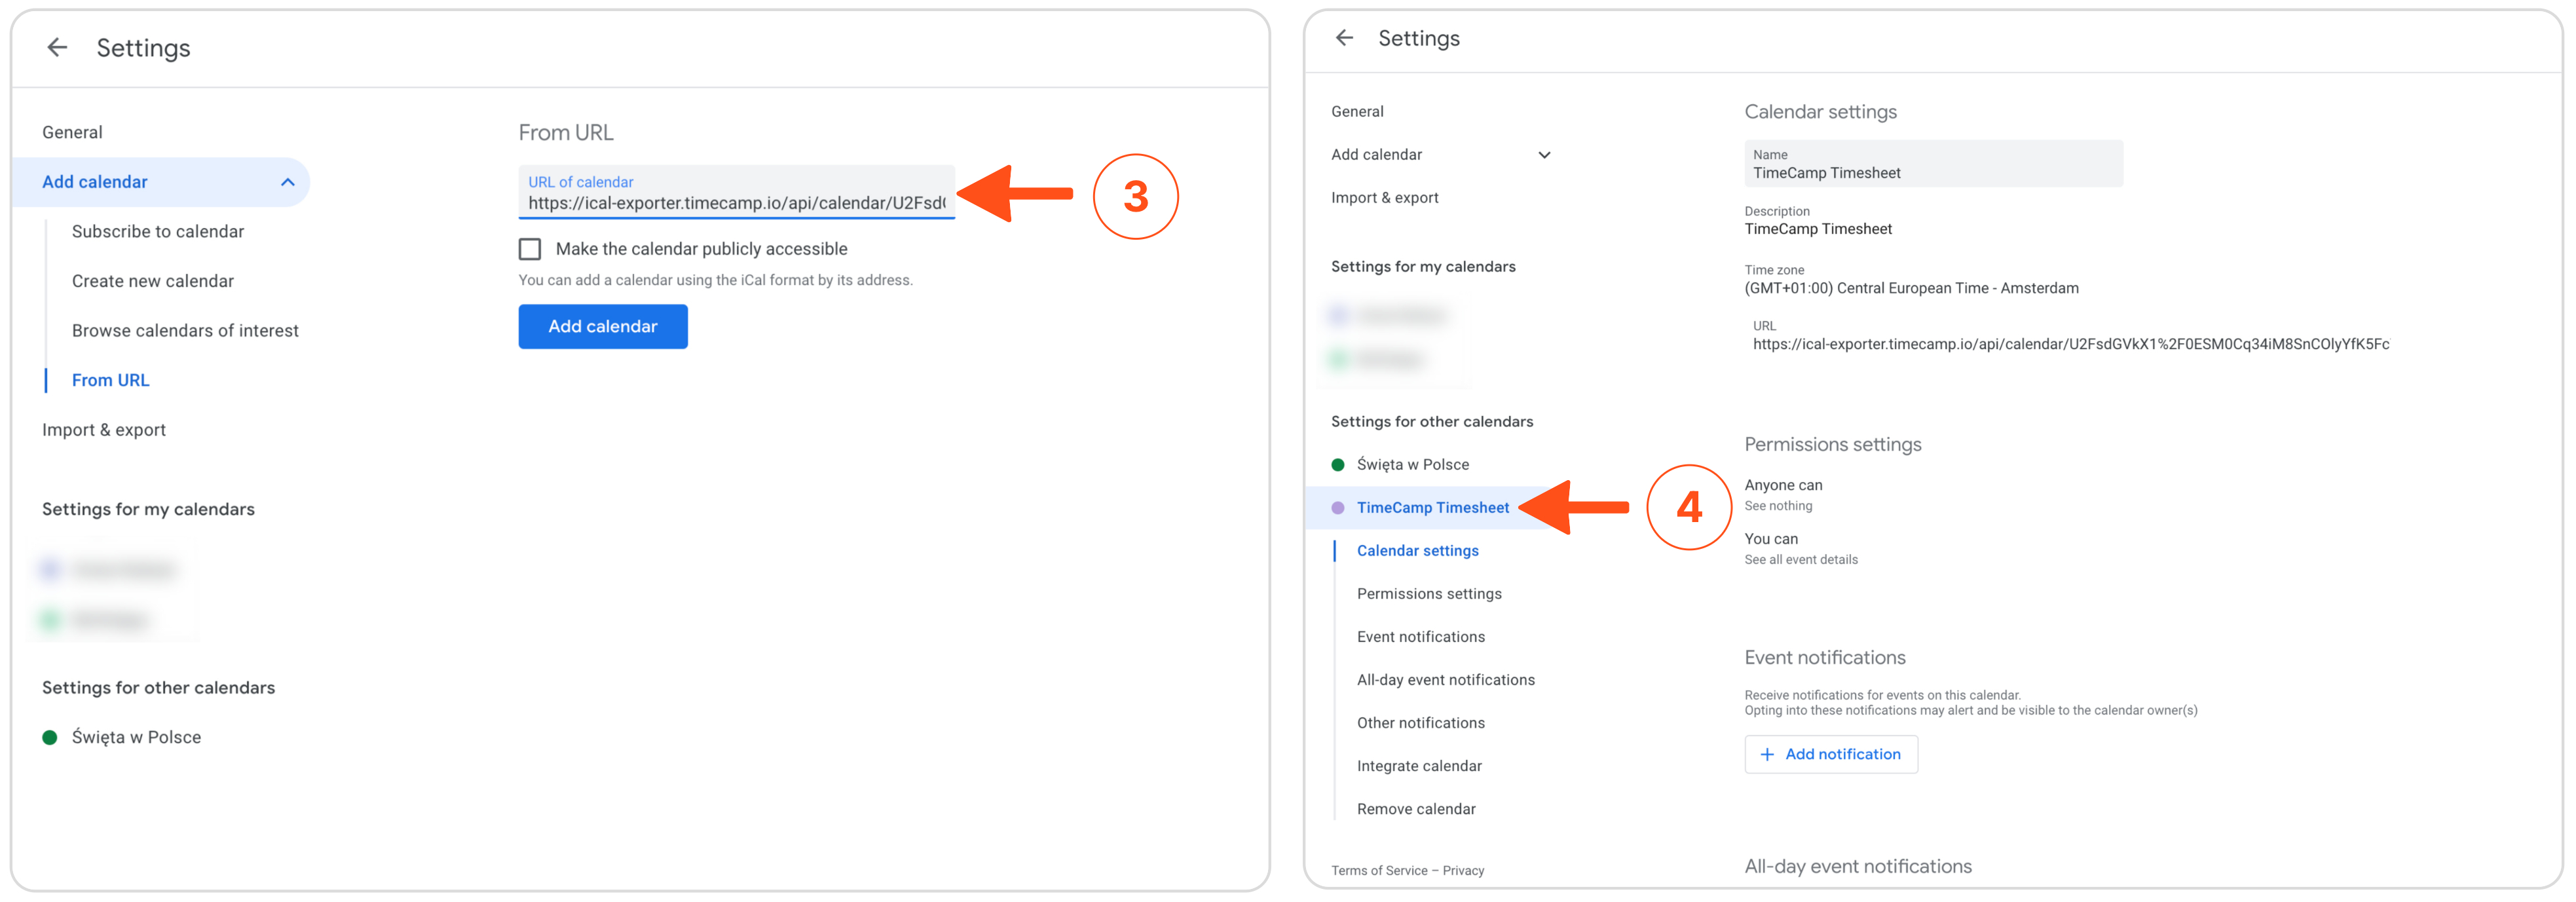Open Integrate calendar section
Image resolution: width=2576 pixels, height=902 pixels.
click(x=1418, y=765)
